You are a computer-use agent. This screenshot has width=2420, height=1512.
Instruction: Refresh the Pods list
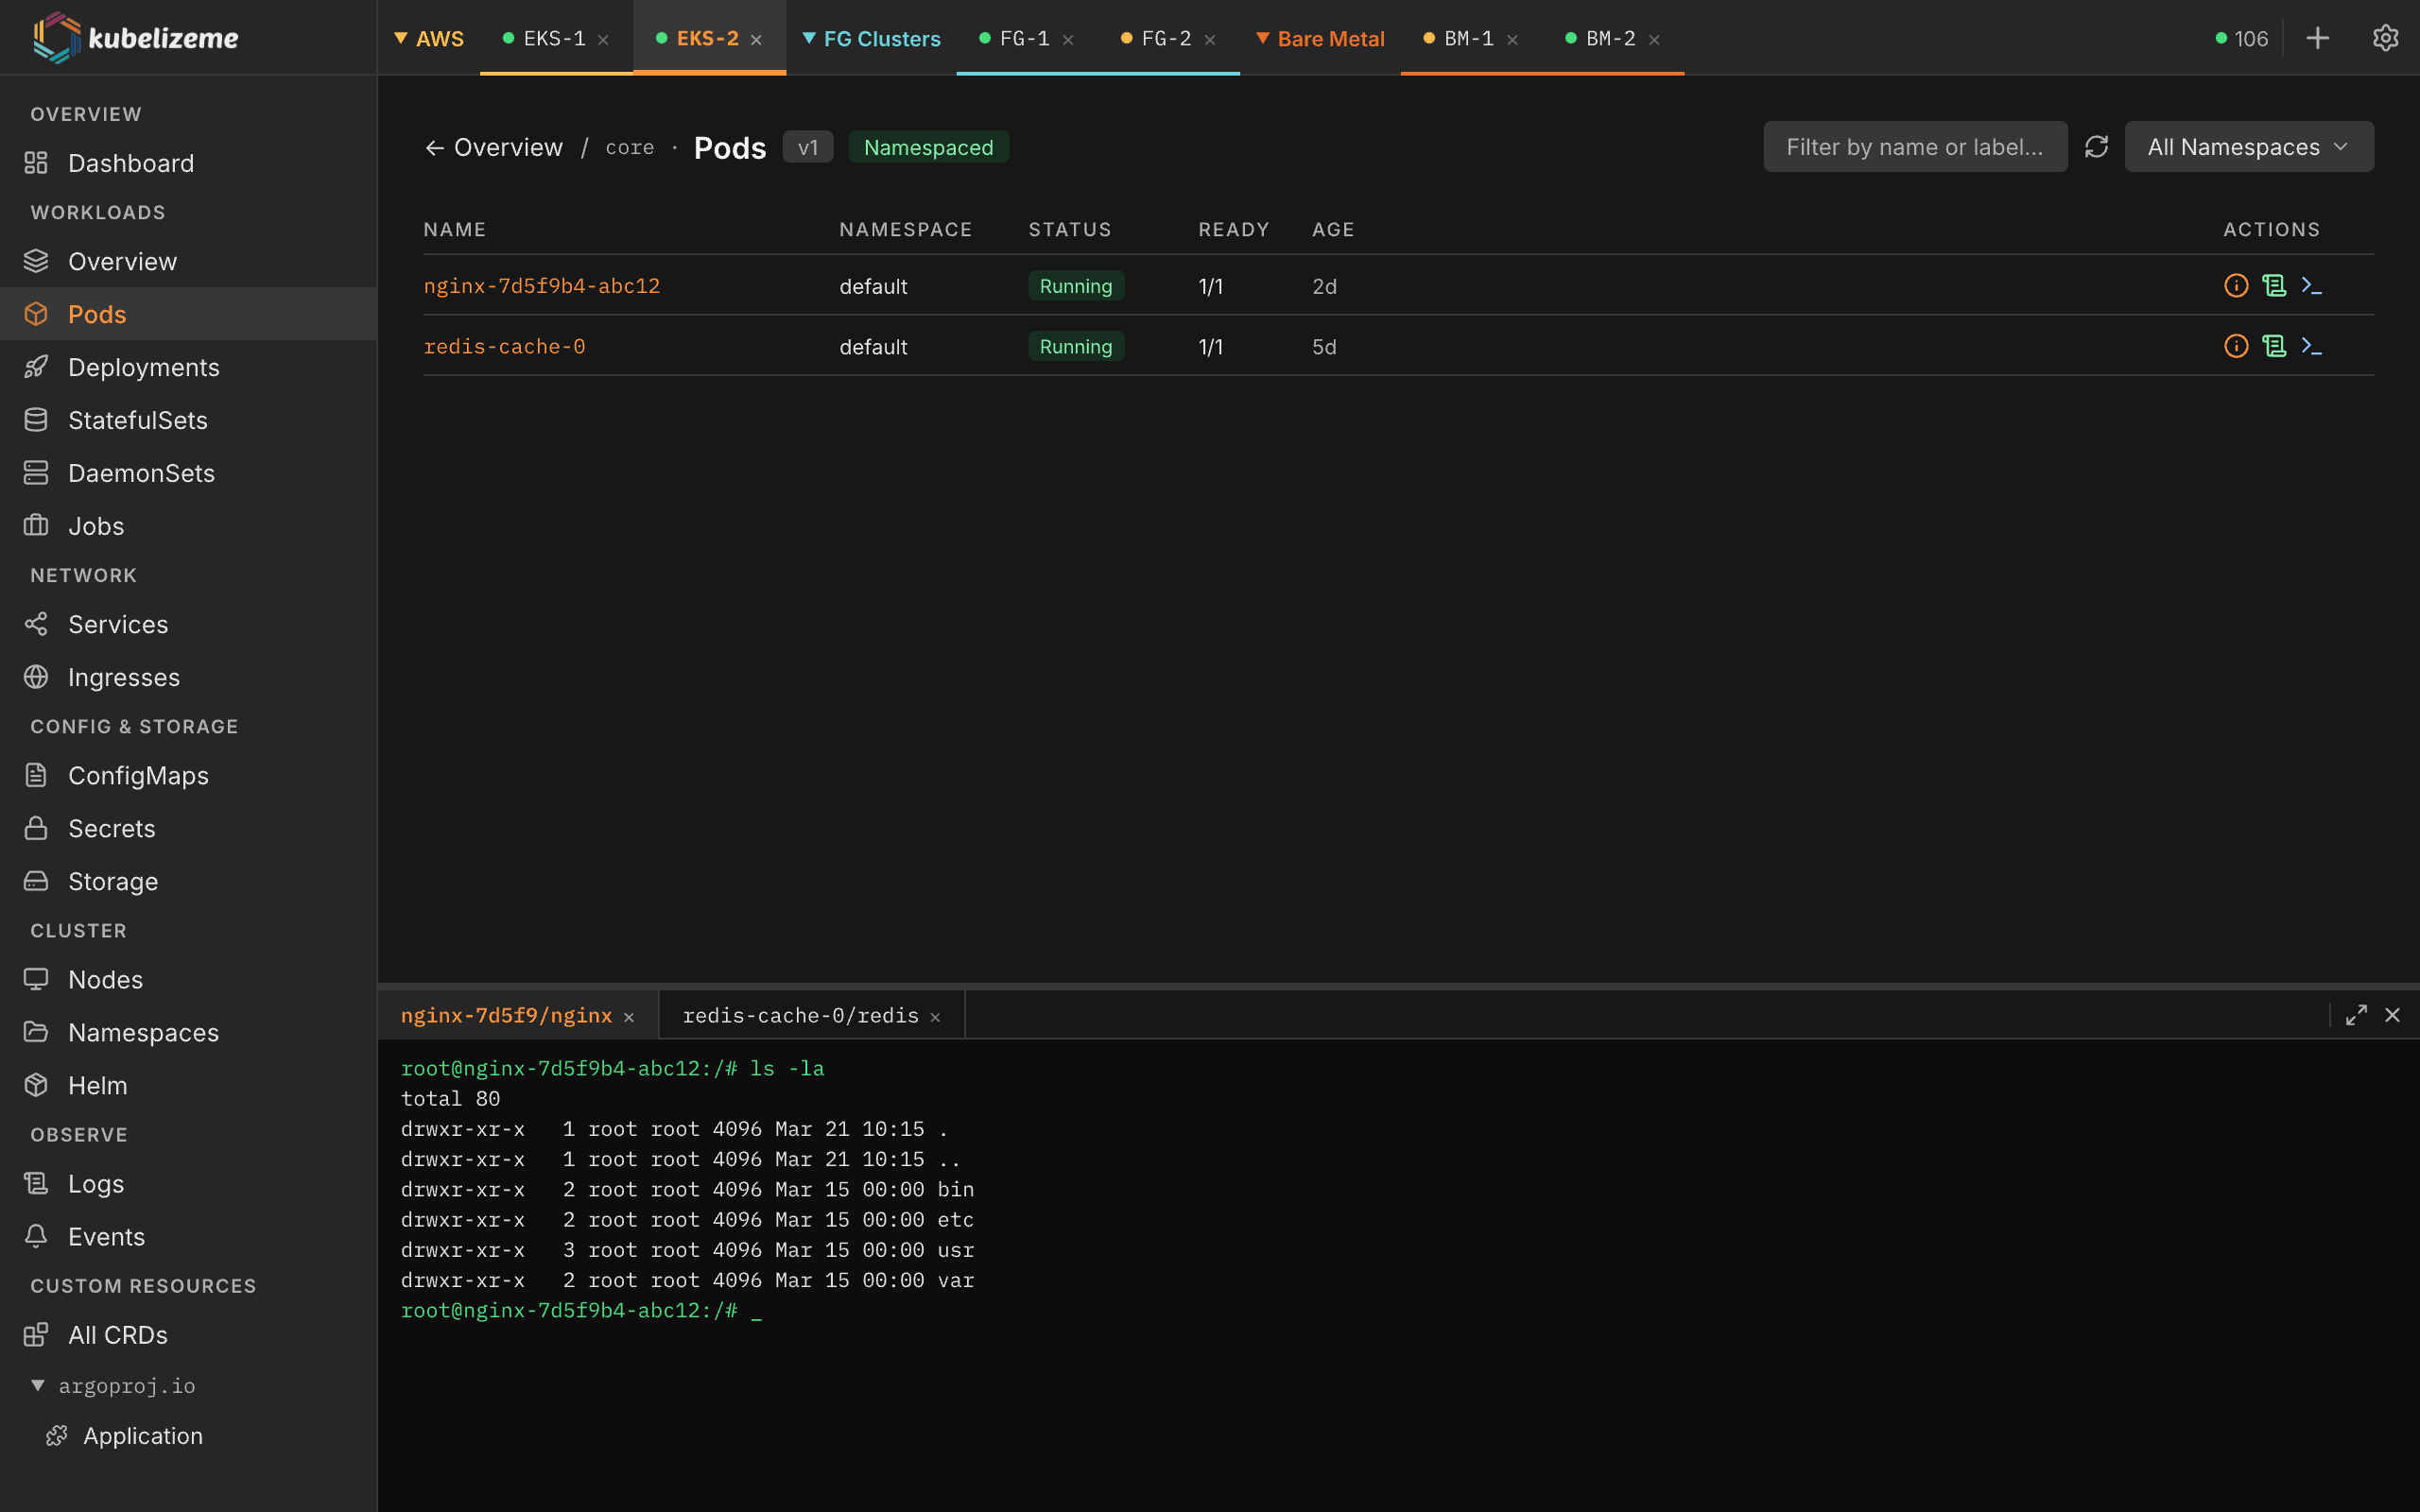point(2097,146)
